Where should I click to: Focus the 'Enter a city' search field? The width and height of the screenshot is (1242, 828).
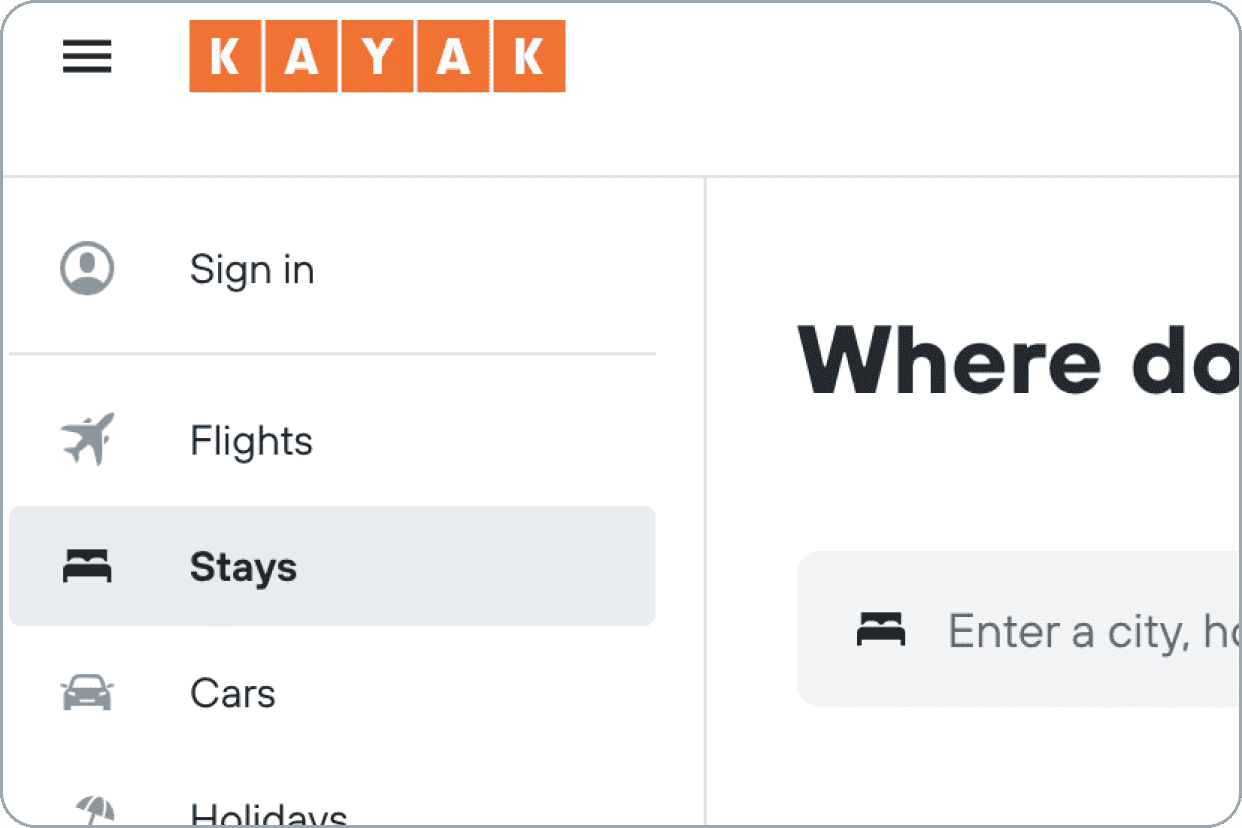pos(1018,629)
